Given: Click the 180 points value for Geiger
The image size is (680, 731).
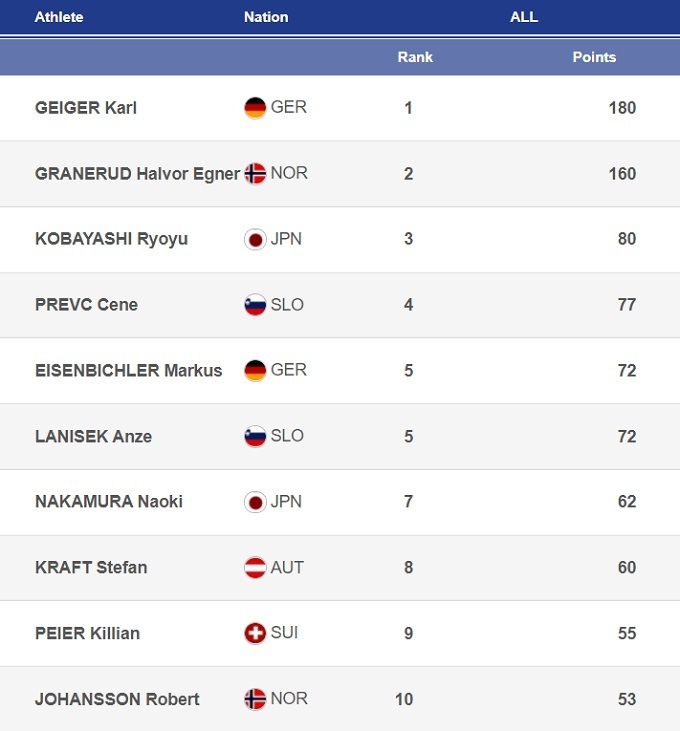Looking at the screenshot, I should coord(622,108).
